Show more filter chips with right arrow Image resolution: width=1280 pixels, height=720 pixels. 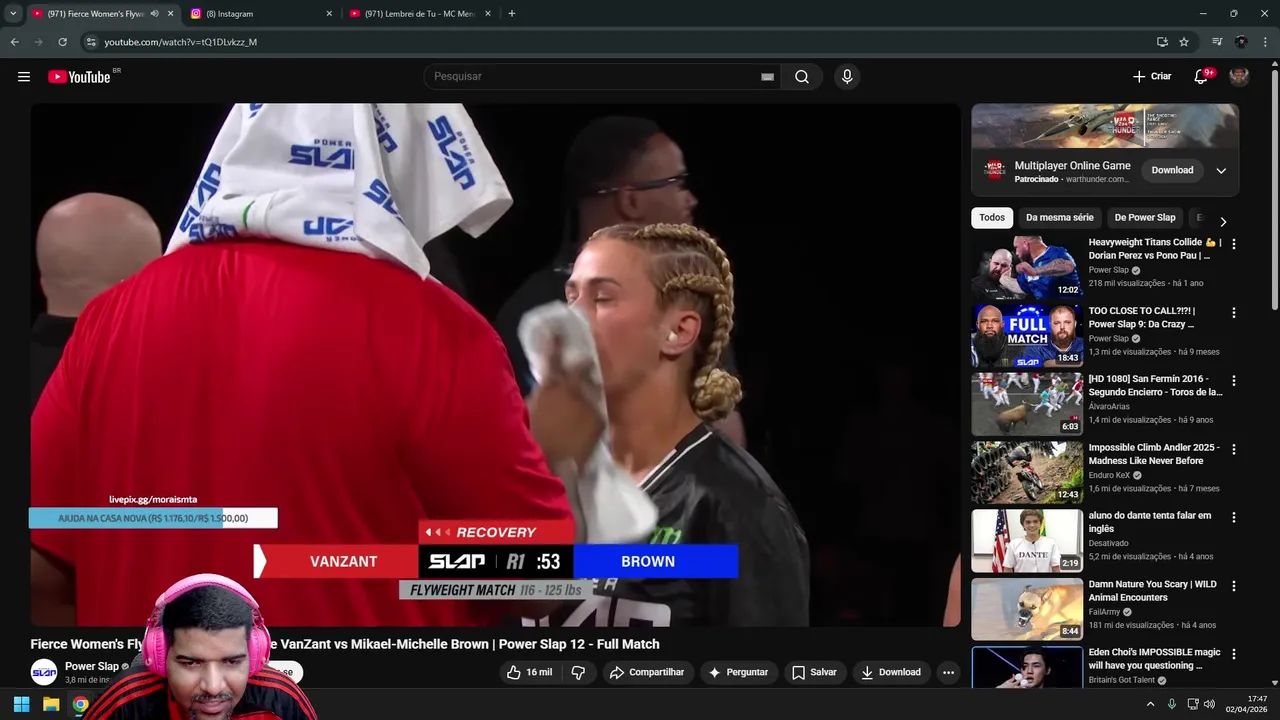click(x=1222, y=222)
